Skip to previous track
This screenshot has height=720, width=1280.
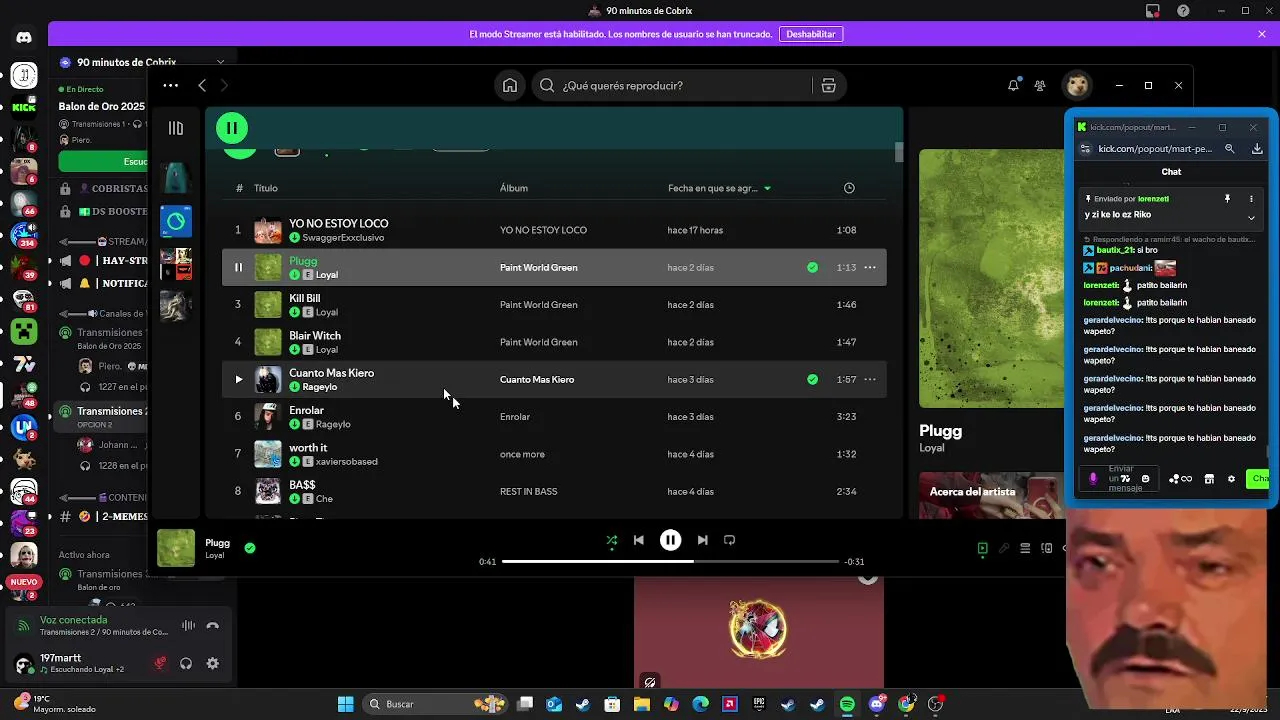[639, 540]
